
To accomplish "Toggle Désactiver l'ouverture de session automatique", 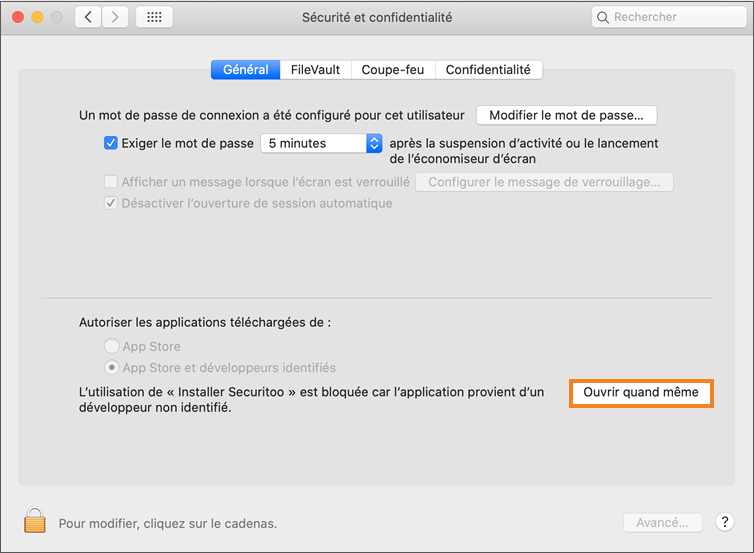I will click(111, 203).
